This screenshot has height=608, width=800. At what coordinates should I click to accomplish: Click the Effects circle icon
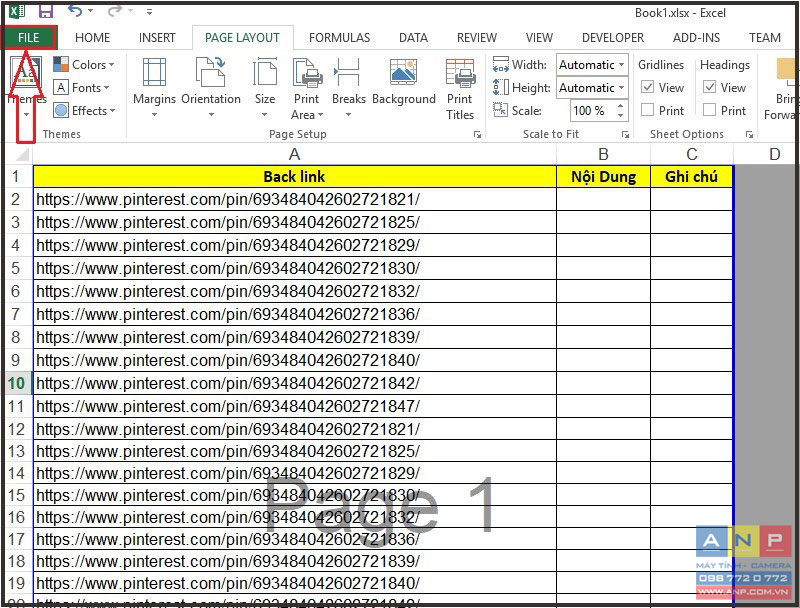tap(61, 110)
